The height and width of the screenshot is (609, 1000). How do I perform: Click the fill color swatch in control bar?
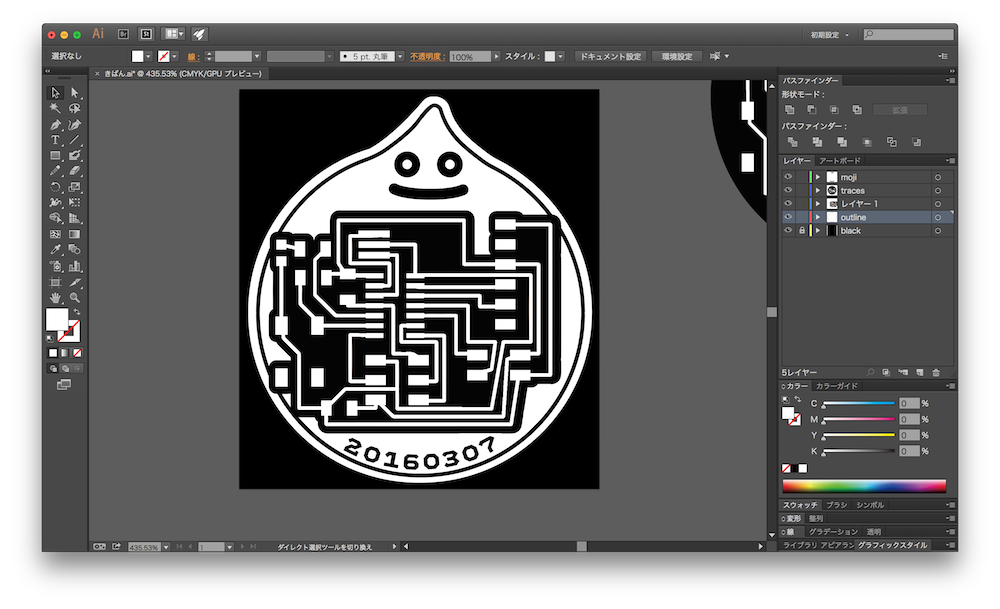(x=137, y=57)
